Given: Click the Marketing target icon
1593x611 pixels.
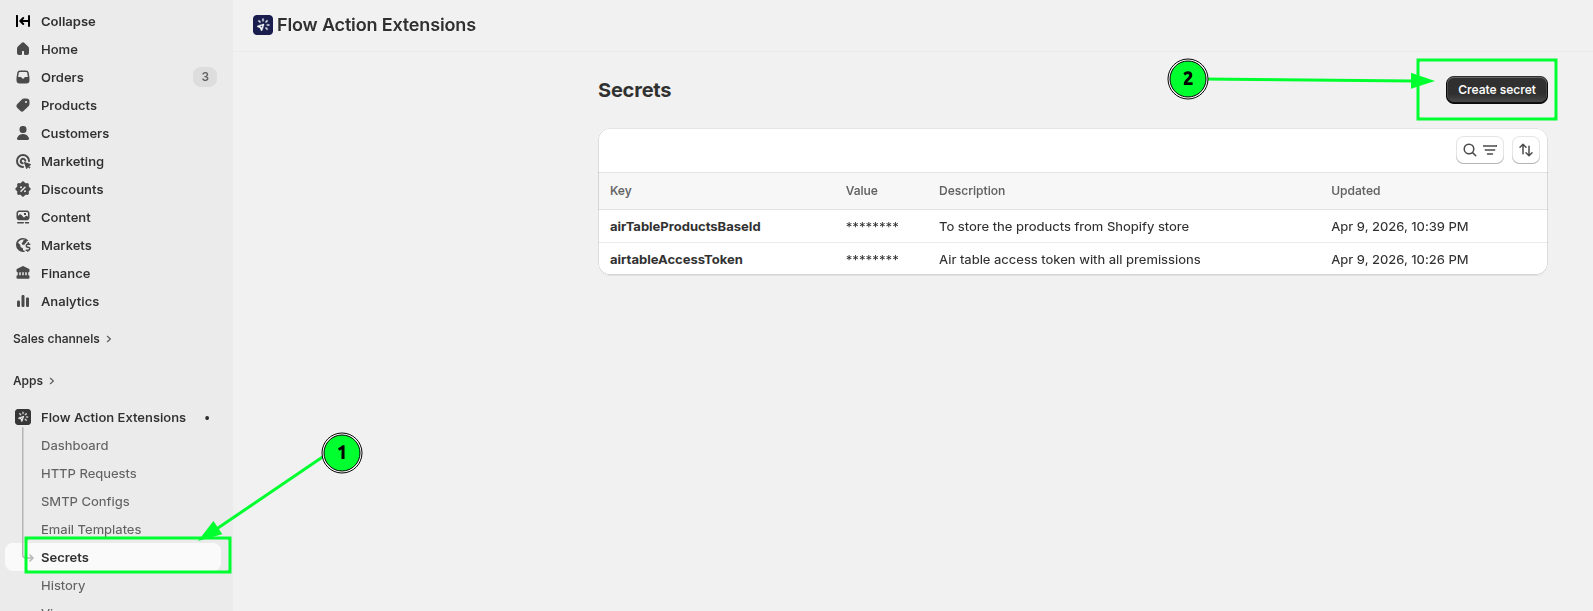Looking at the screenshot, I should coord(23,161).
